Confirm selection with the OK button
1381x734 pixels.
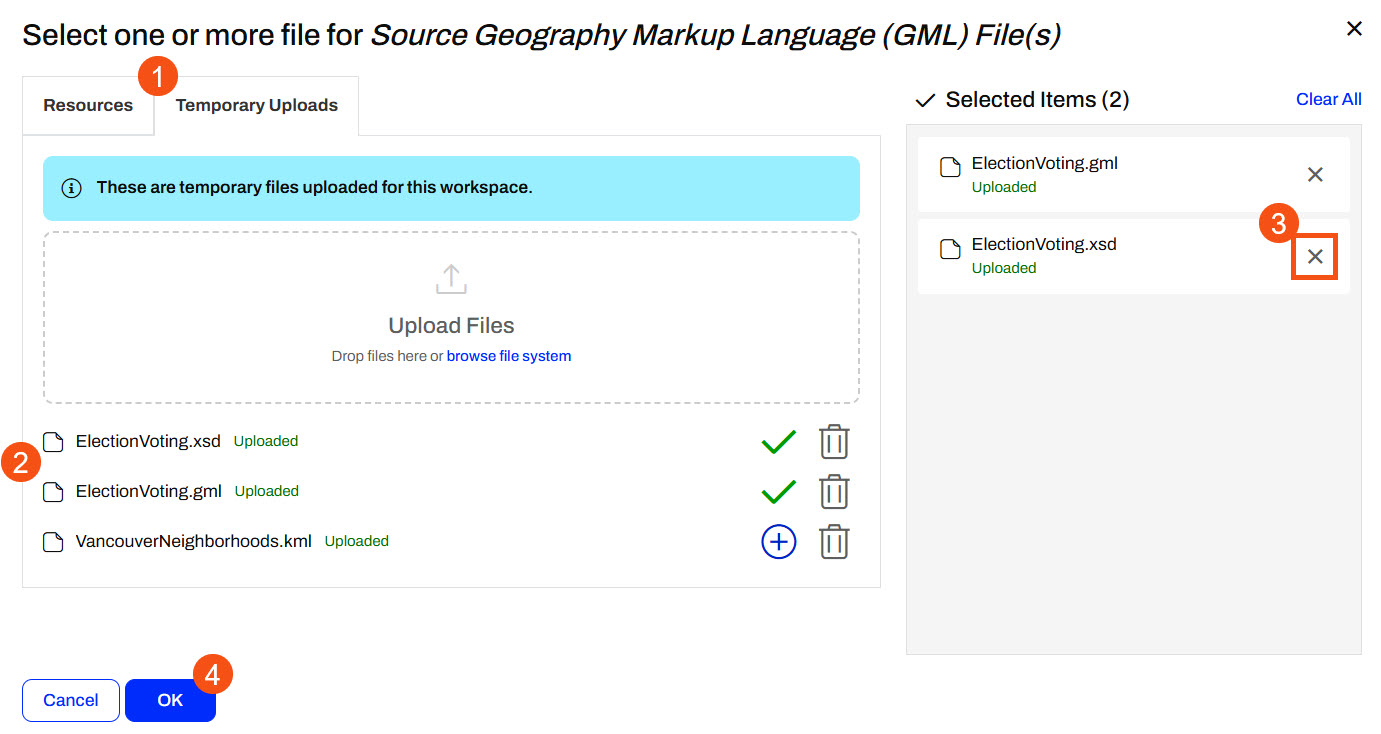(170, 700)
